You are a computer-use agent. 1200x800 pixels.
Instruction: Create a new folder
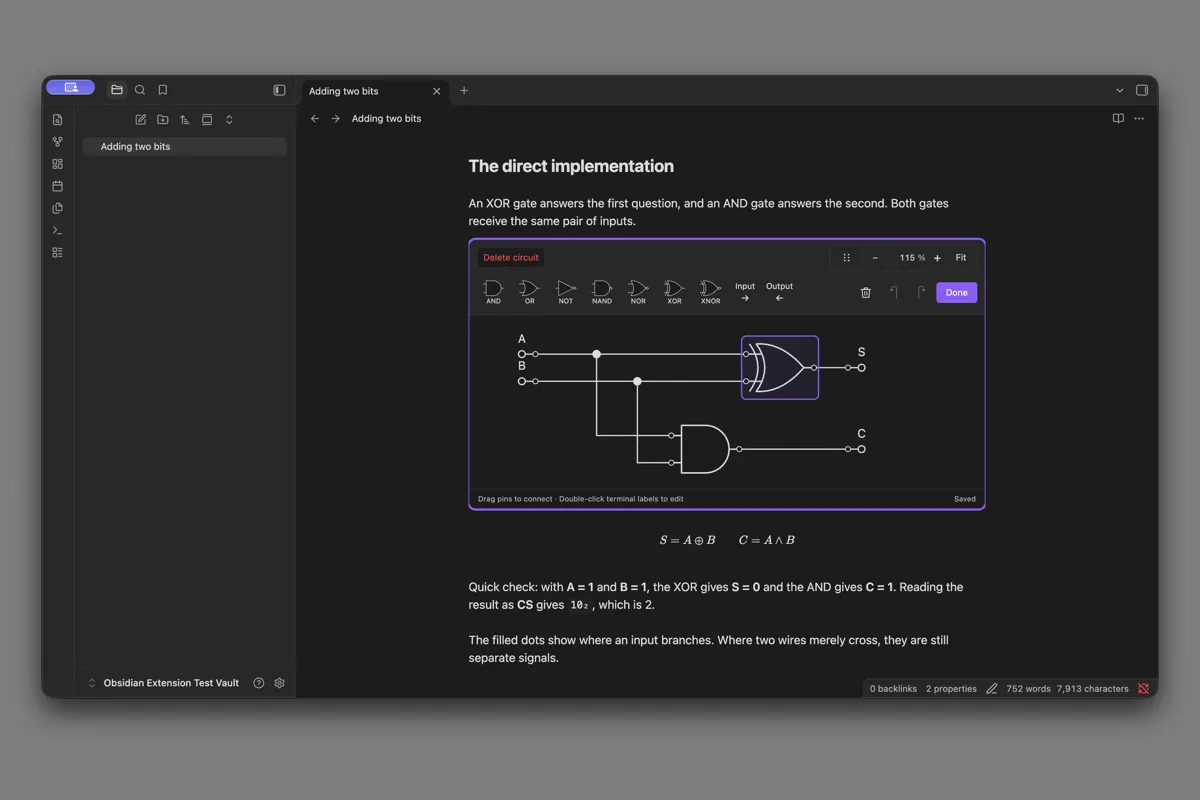tap(163, 120)
